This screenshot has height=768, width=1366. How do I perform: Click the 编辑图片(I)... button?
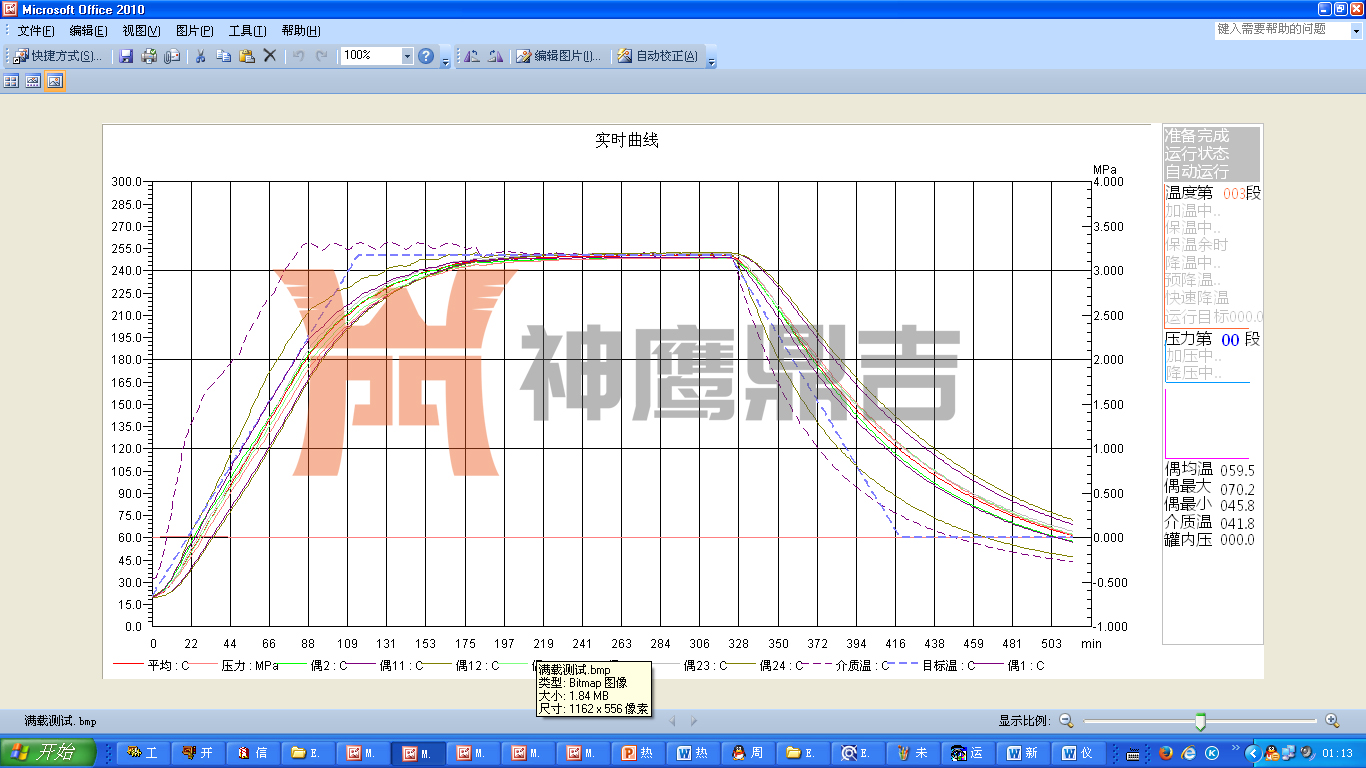click(x=559, y=56)
